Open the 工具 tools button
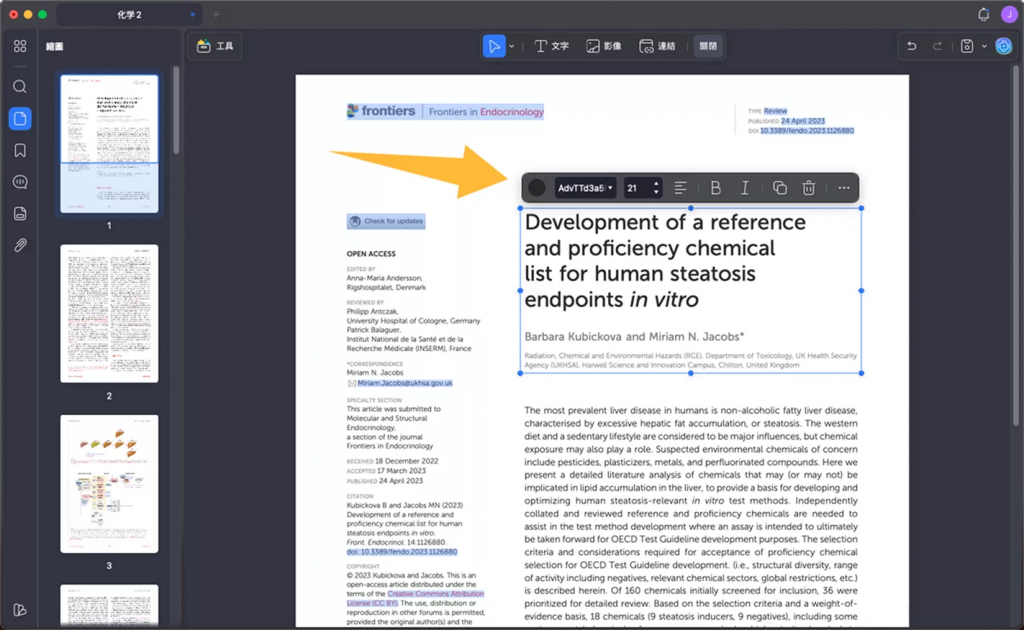Viewport: 1024px width, 630px height. point(215,46)
